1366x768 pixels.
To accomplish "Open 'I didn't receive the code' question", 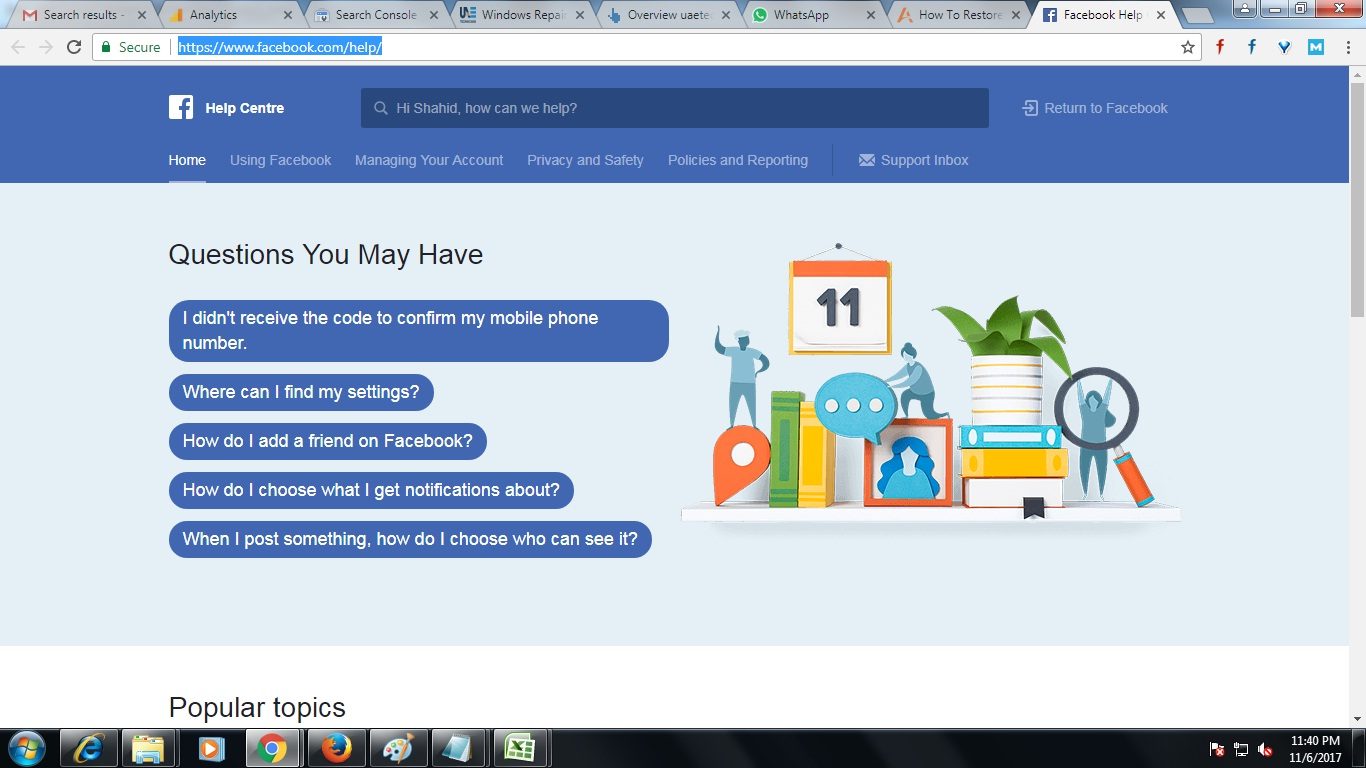I will coord(419,330).
